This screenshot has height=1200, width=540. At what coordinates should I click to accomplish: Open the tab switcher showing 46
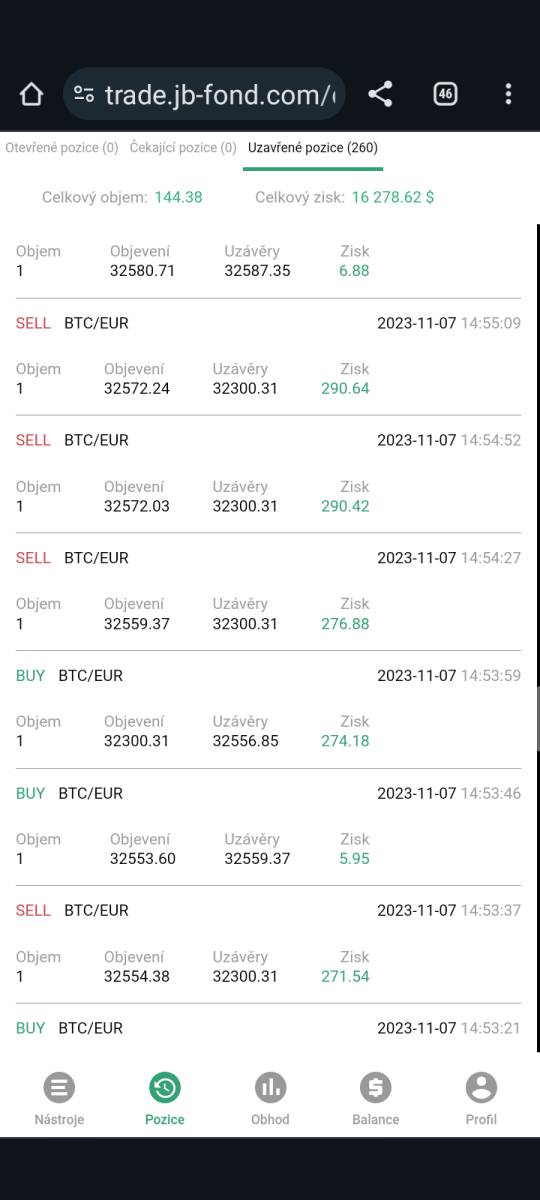pyautogui.click(x=445, y=94)
